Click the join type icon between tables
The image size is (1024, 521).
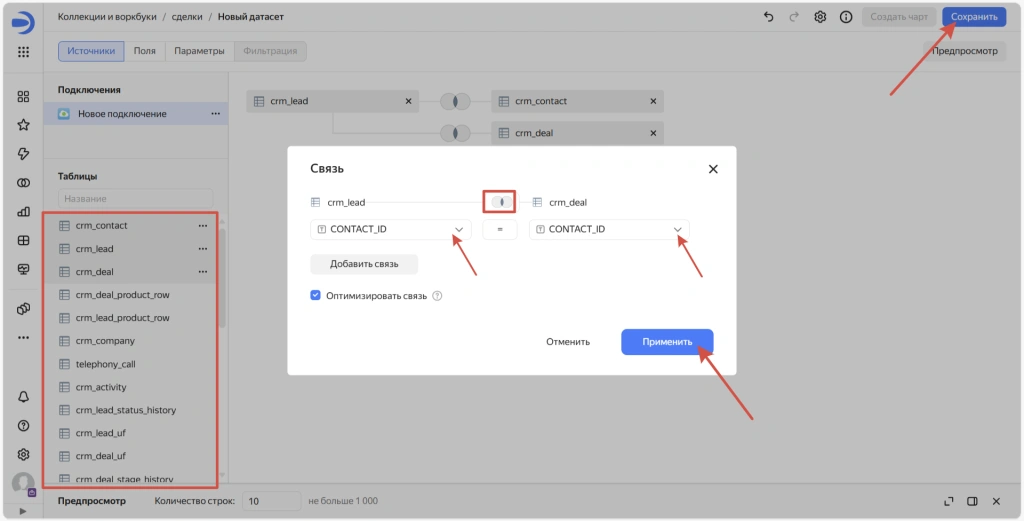coord(499,202)
